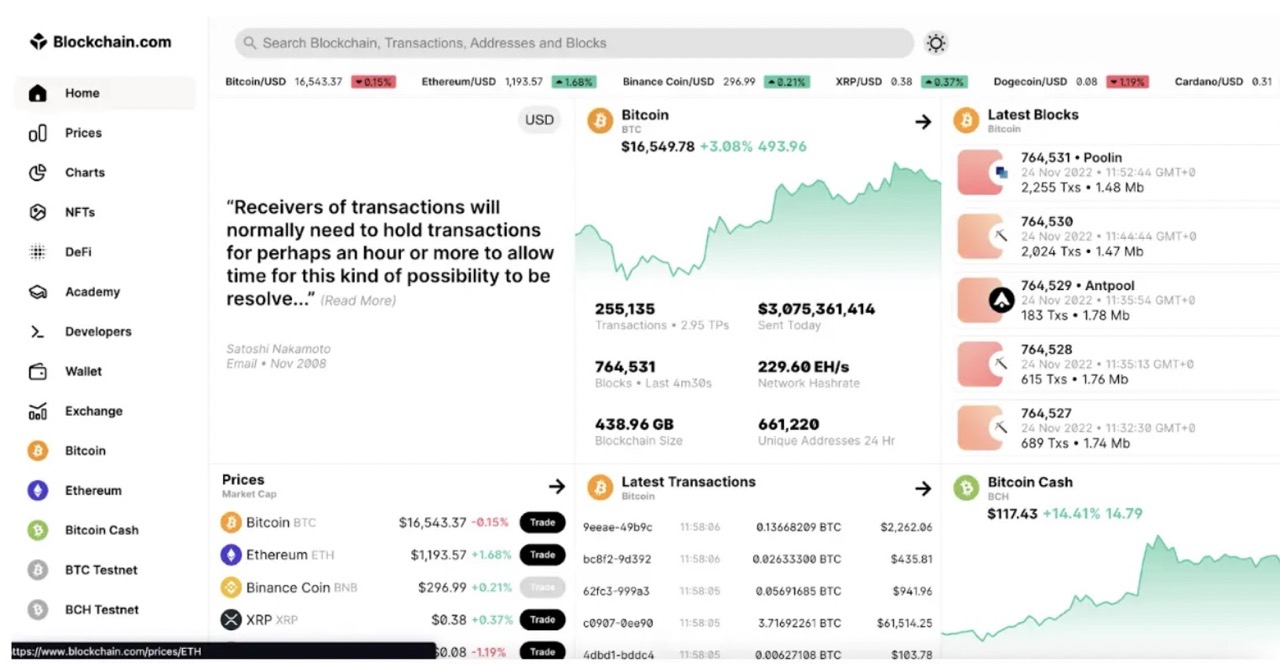
Task: Click the NFTs icon in the sidebar
Action: point(36,212)
